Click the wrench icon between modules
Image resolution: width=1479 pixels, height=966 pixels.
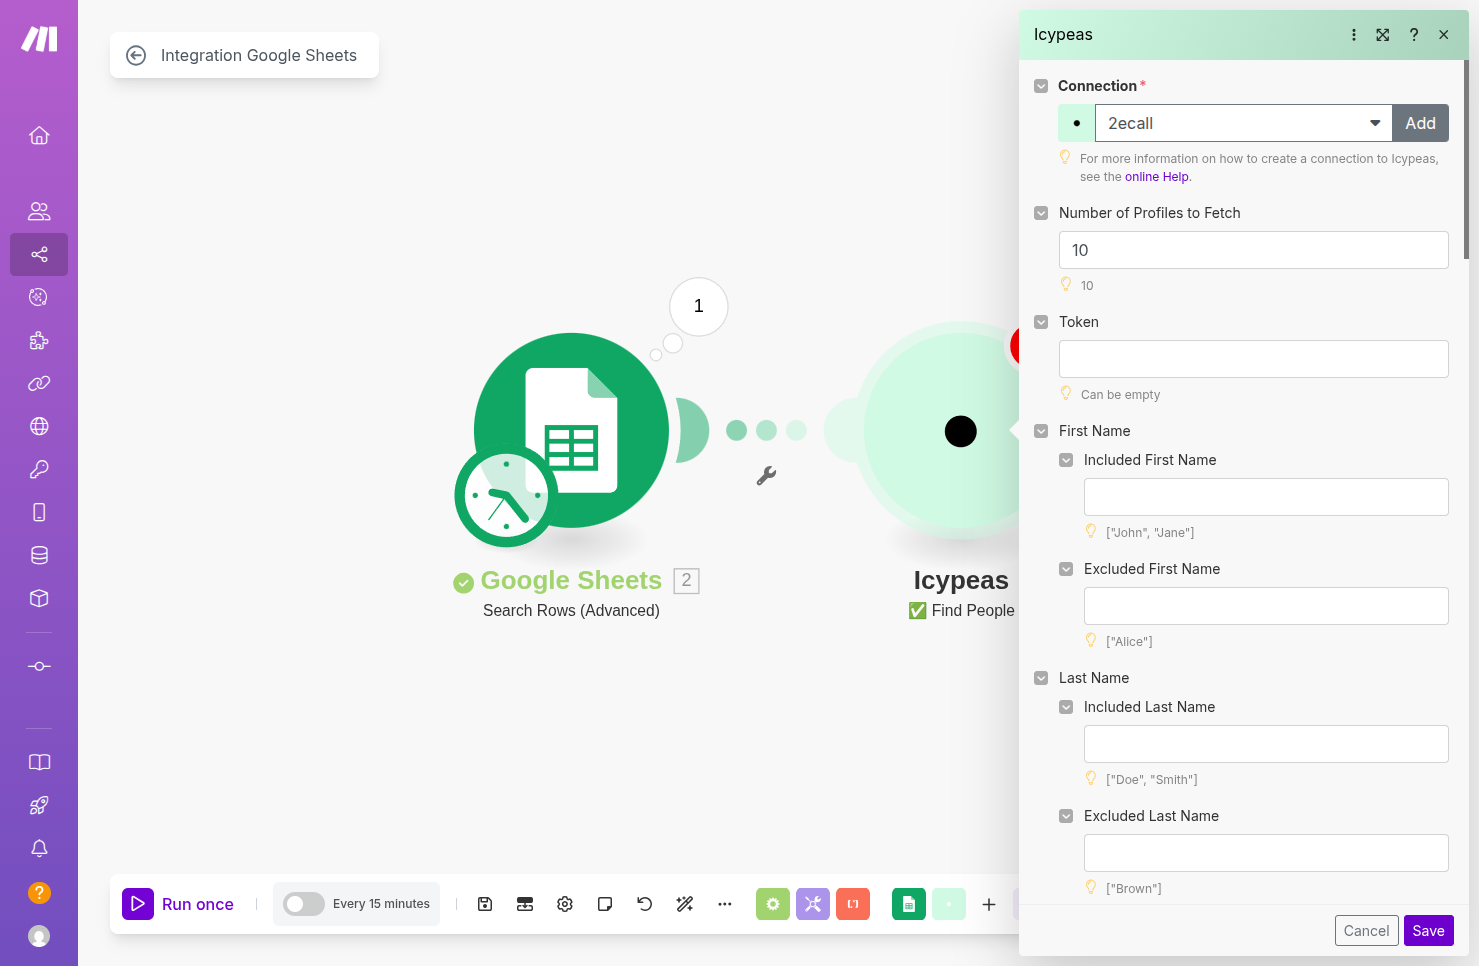(766, 476)
